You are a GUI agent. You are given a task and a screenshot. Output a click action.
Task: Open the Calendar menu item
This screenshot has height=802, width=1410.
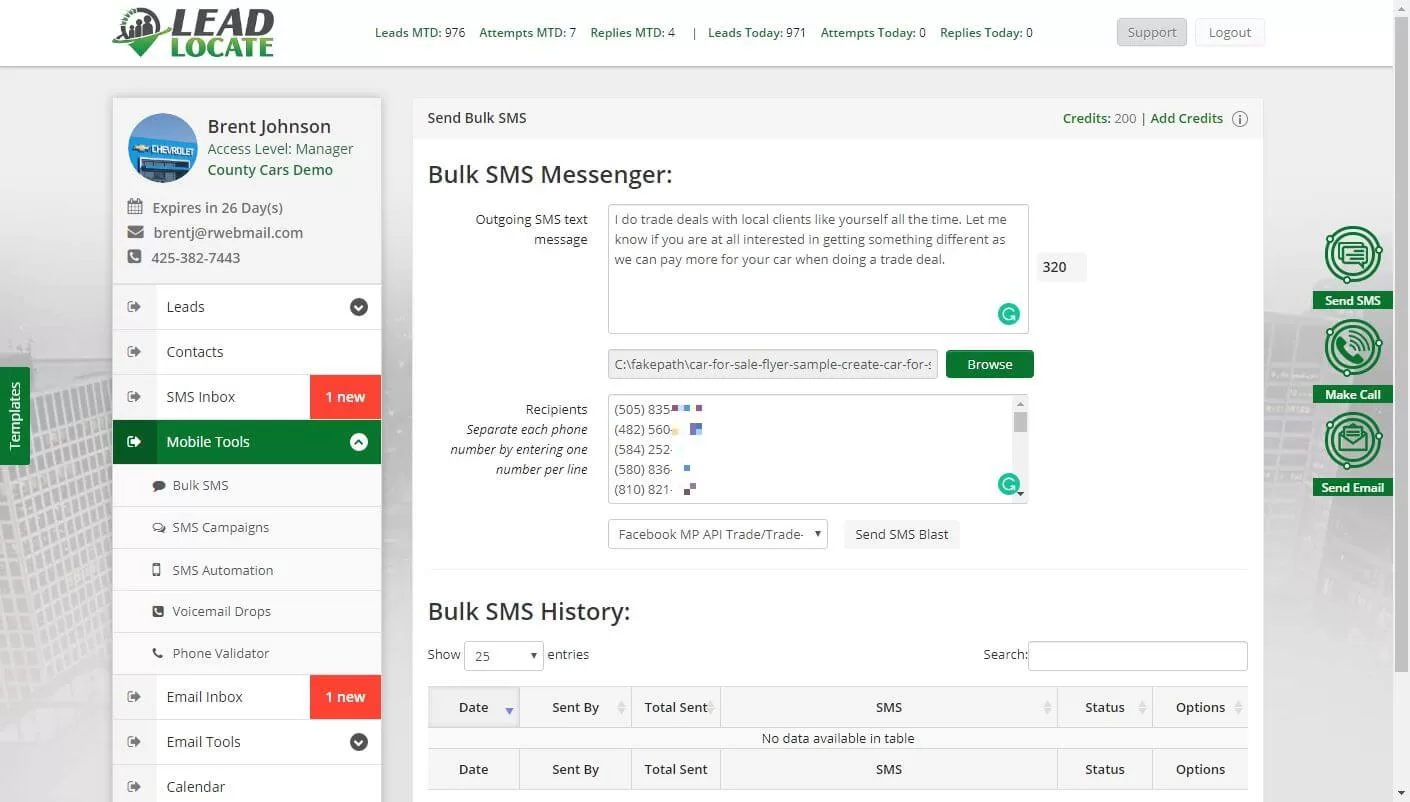[x=247, y=787]
